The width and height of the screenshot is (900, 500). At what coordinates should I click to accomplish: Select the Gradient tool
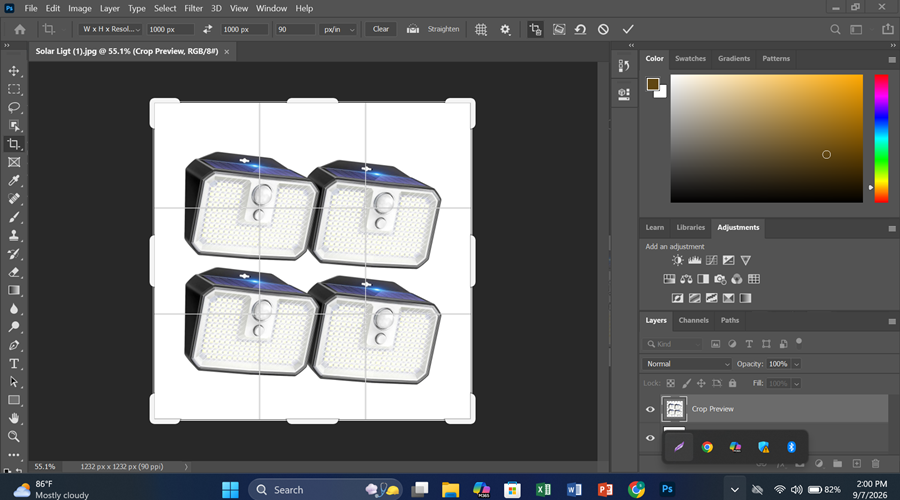click(14, 290)
